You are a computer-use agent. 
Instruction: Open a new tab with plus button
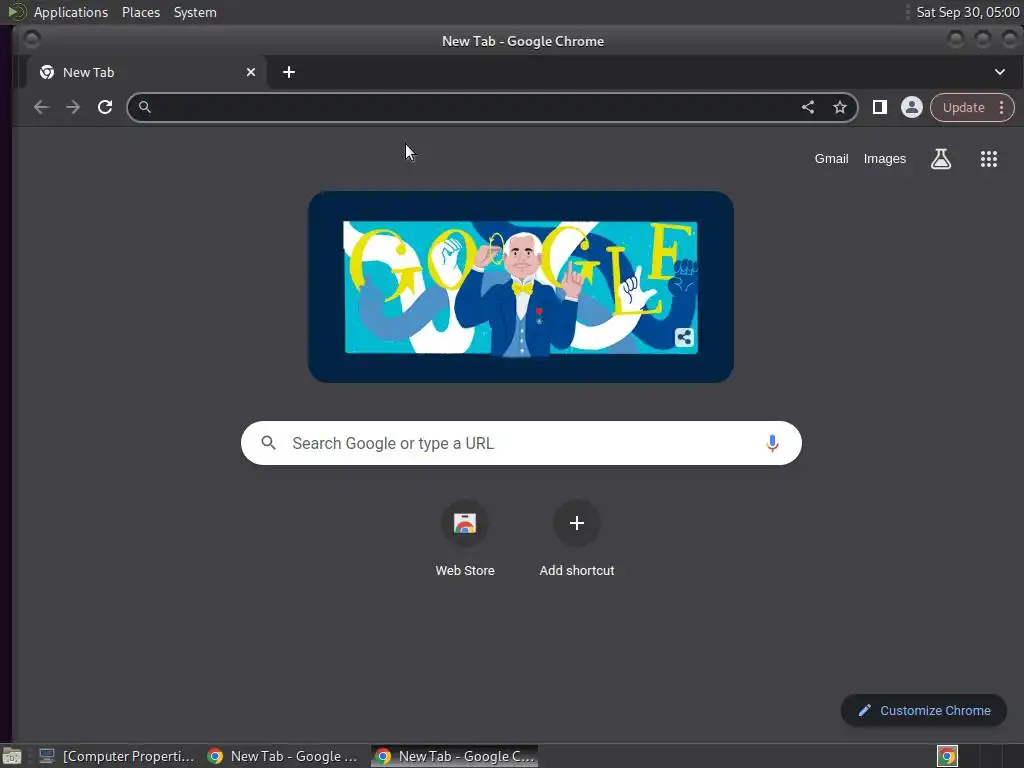pos(289,72)
